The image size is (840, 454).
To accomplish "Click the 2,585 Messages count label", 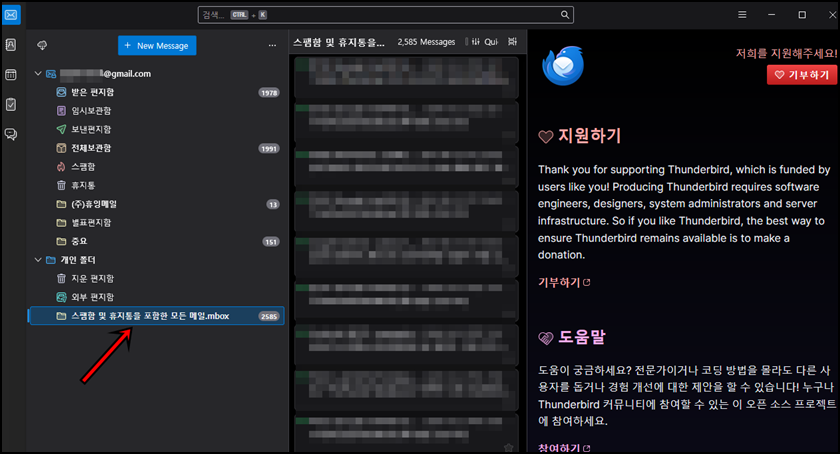I will tap(426, 42).
